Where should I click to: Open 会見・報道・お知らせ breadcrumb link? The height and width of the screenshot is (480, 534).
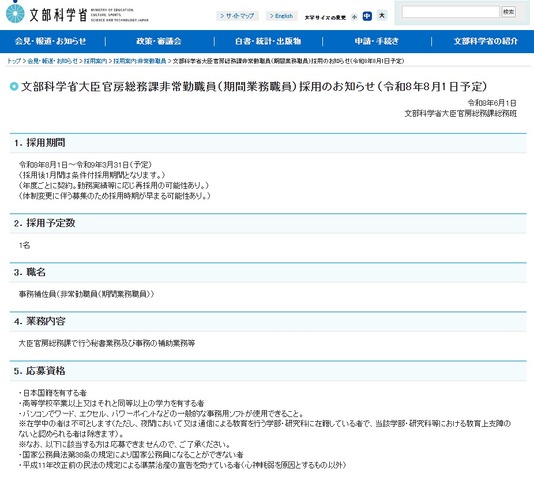[52, 61]
